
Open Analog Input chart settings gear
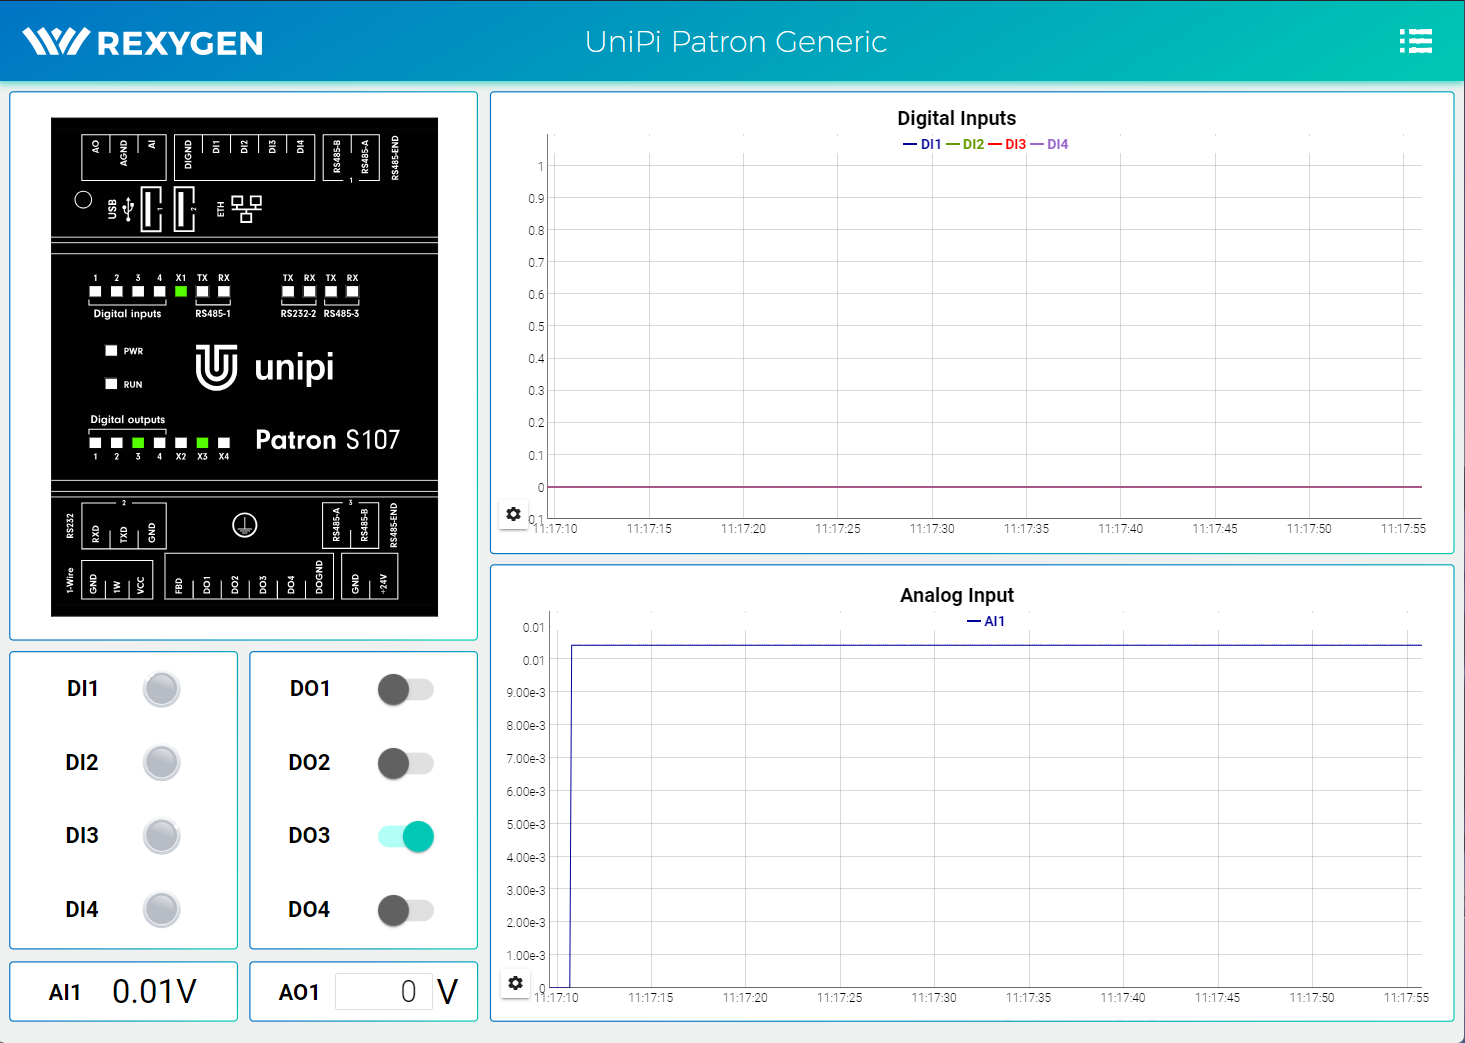pos(515,983)
